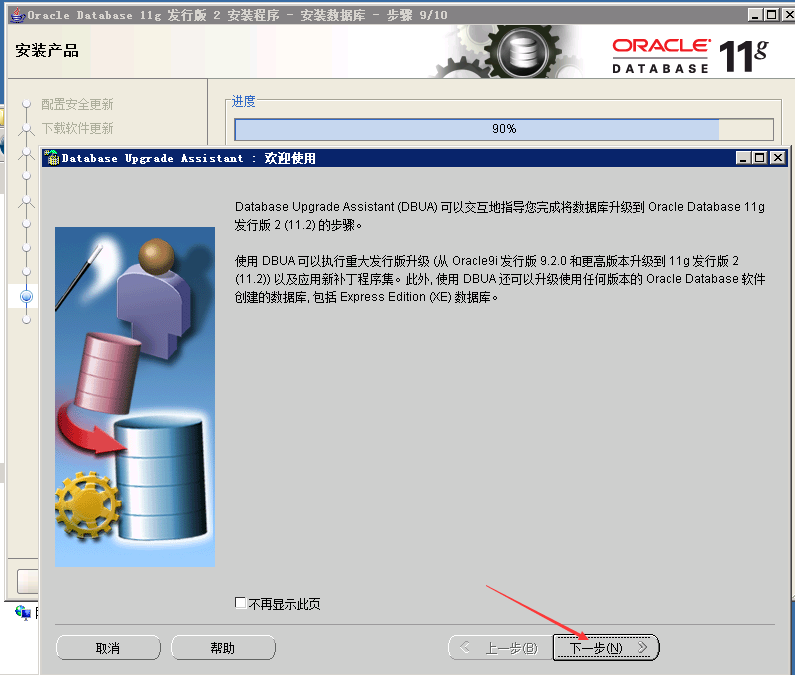The image size is (795, 675).
Task: Select the 下载软件更新 step in installer sidebar
Action: pyautogui.click(x=77, y=128)
